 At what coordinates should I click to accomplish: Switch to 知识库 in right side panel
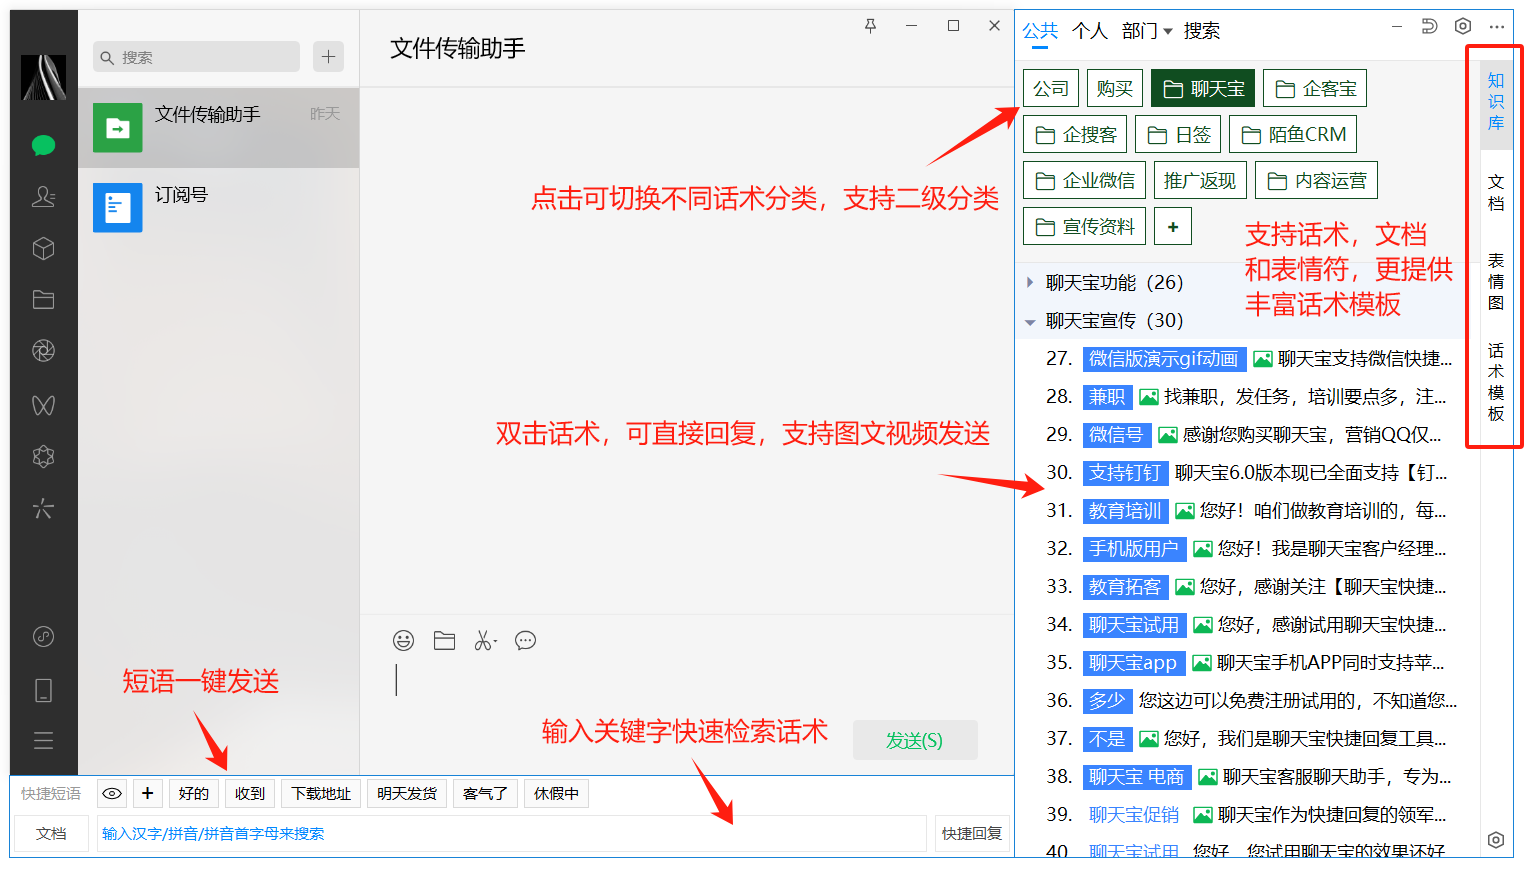tap(1495, 102)
